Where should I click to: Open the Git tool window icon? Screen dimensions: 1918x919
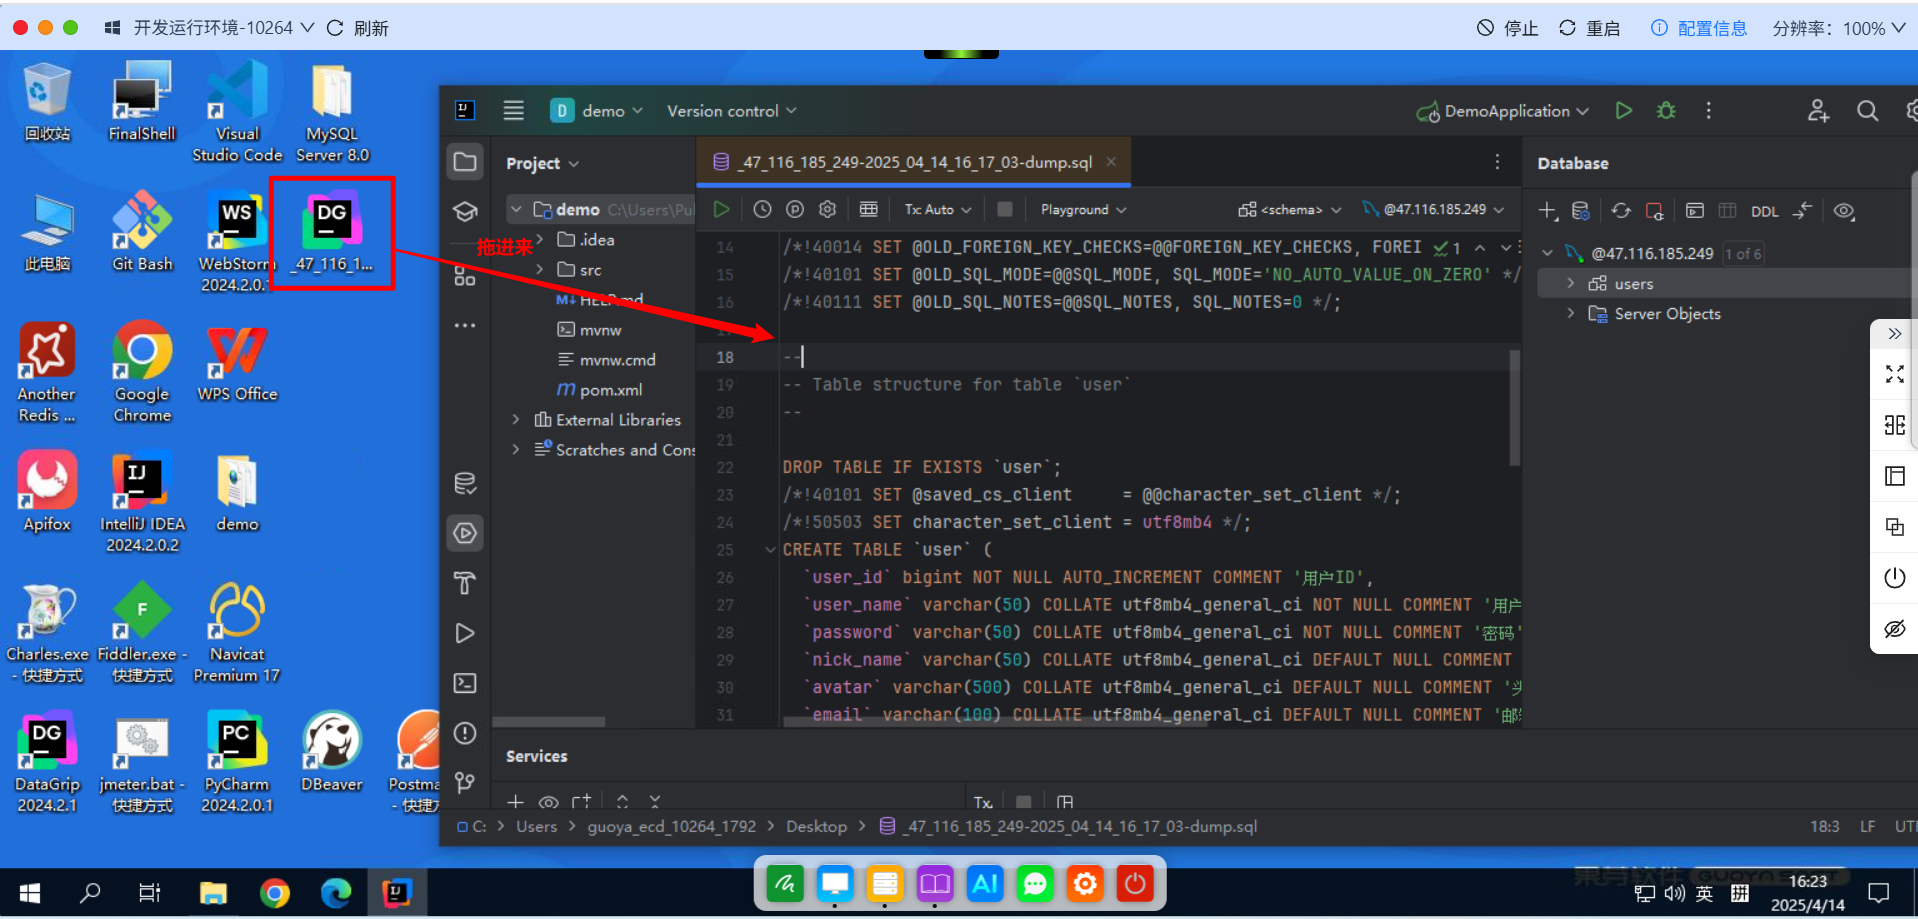tap(465, 782)
